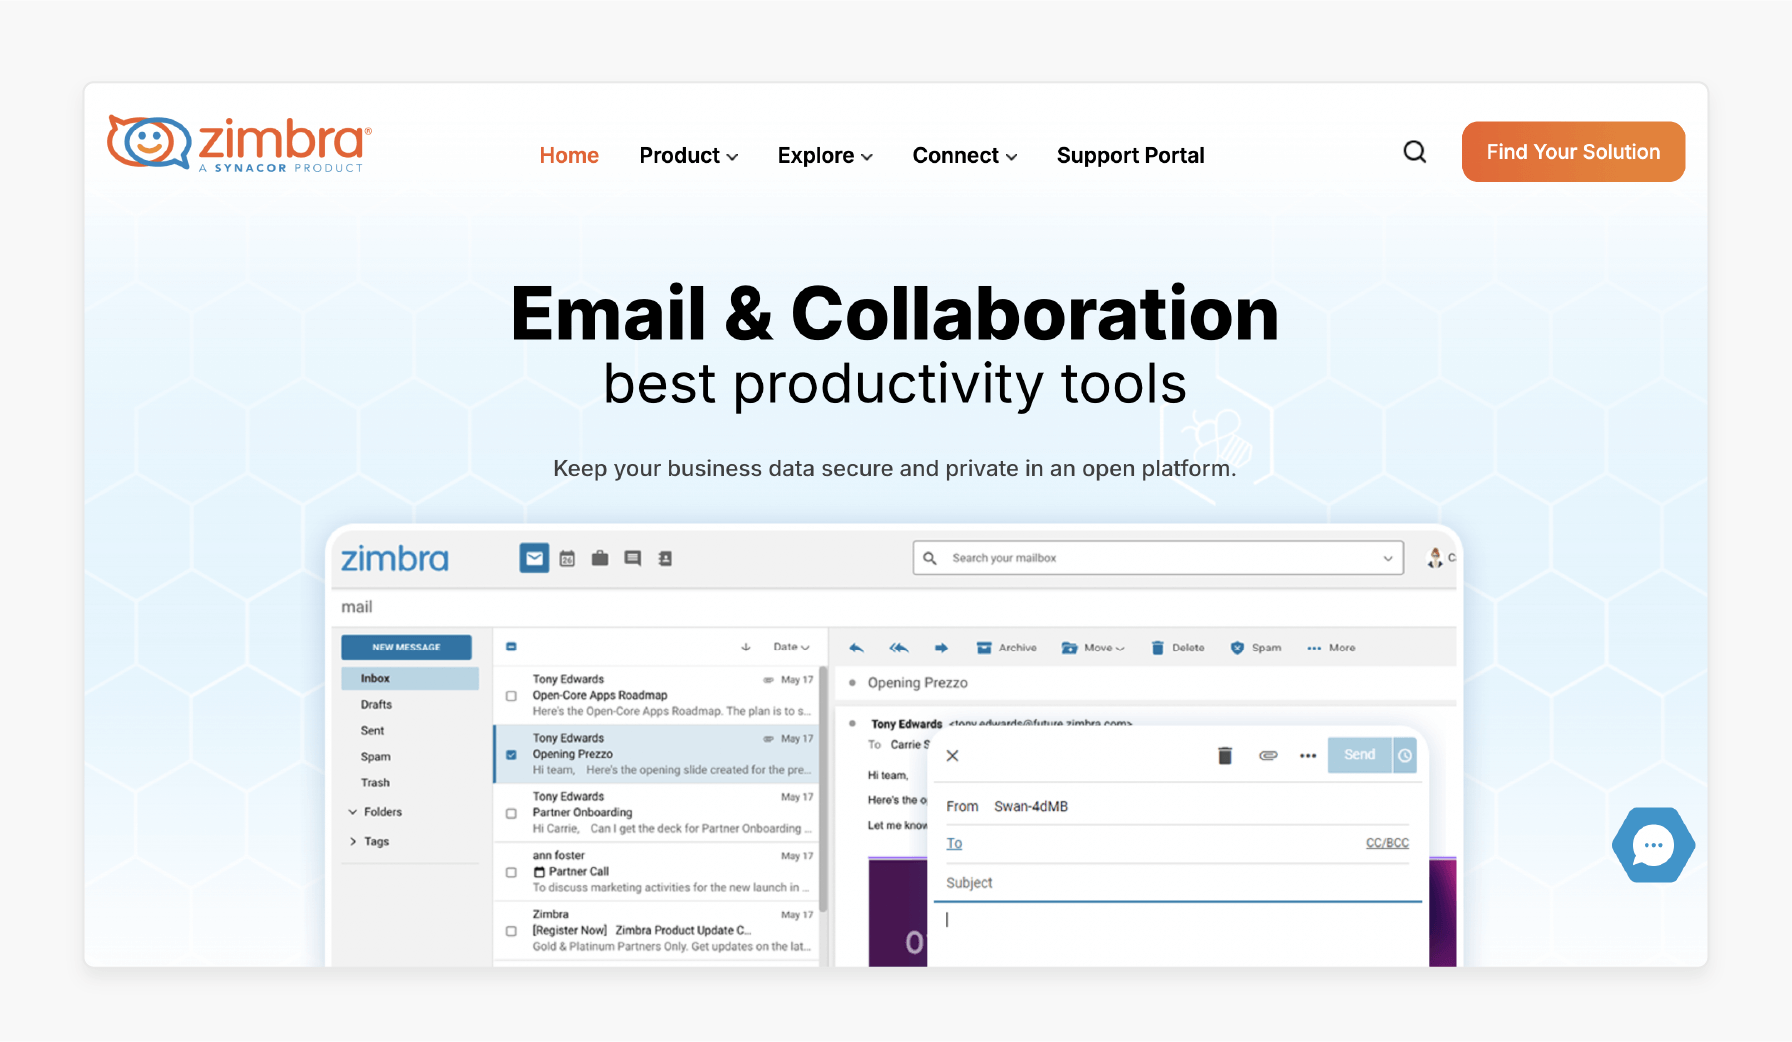Open the Date sort dropdown
Viewport: 1792px width, 1042px height.
click(791, 647)
